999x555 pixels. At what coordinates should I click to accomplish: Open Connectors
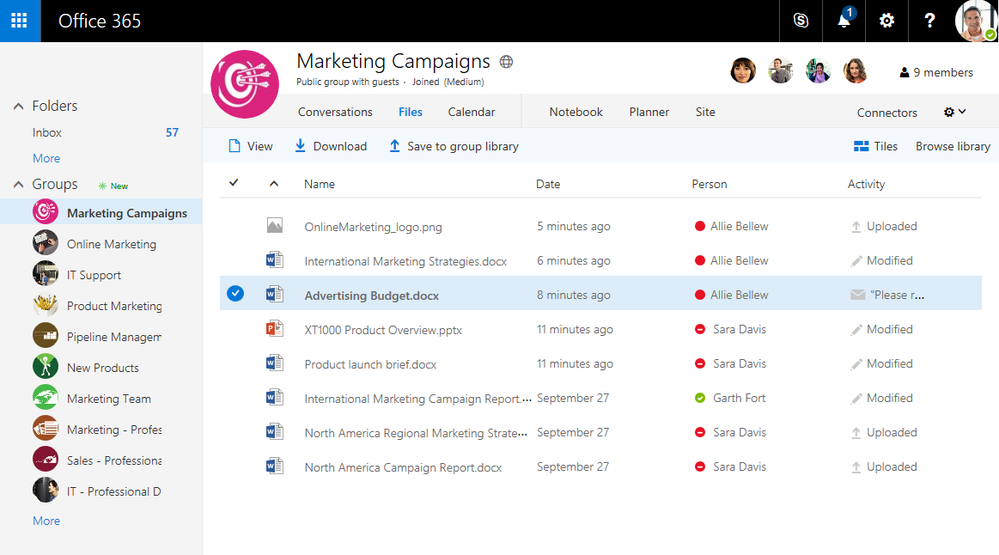(887, 113)
